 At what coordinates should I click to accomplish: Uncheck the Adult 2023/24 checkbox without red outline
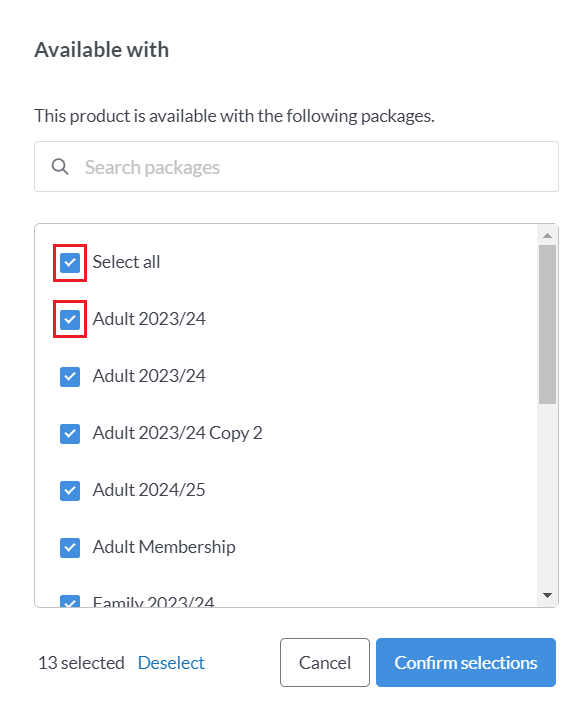click(x=70, y=377)
